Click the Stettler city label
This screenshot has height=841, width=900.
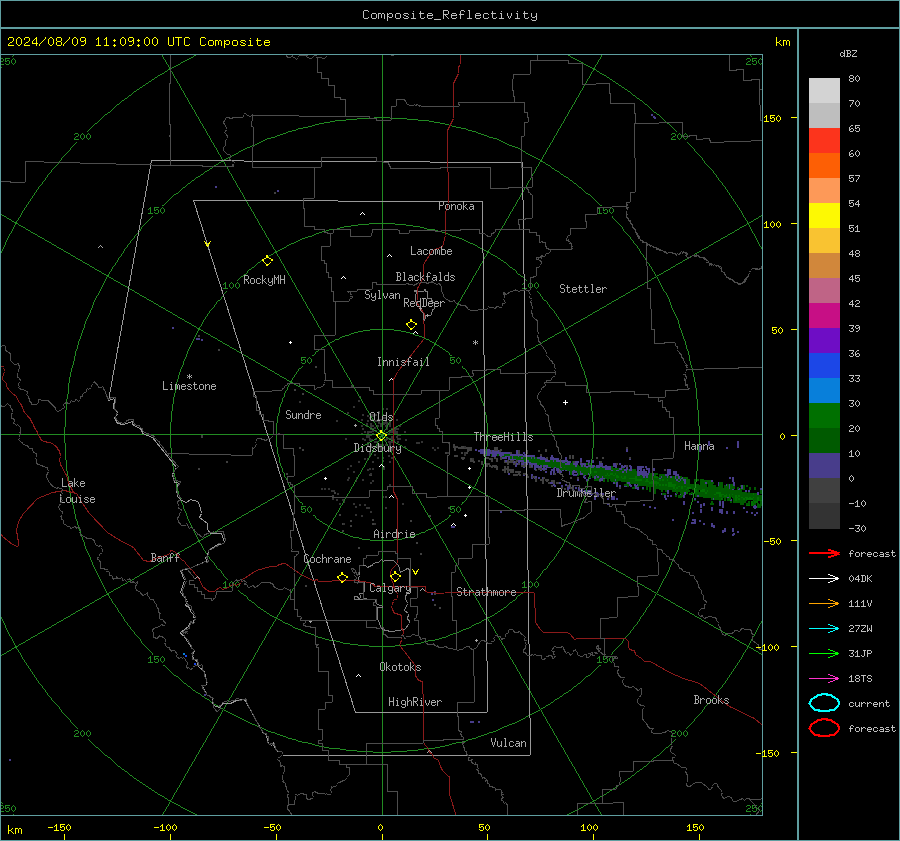[583, 289]
